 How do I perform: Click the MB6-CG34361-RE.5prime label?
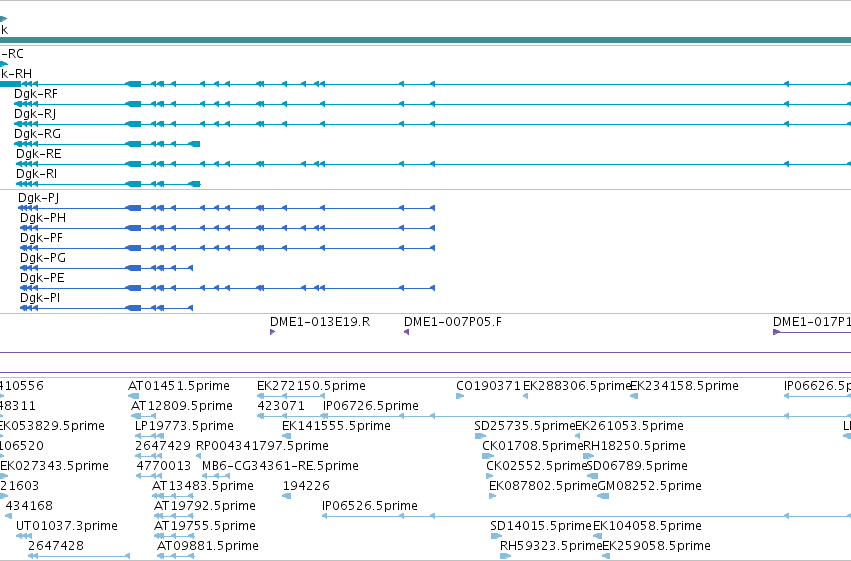(x=280, y=466)
